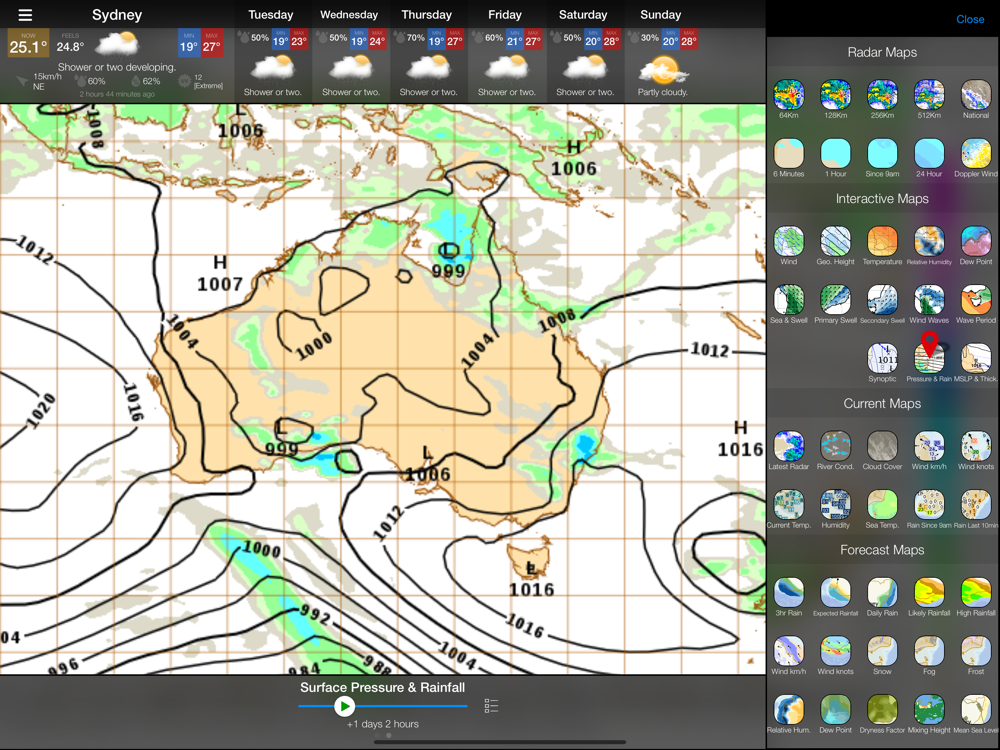Select the Pressure & Rain map
This screenshot has height=750, width=1000.
929,358
